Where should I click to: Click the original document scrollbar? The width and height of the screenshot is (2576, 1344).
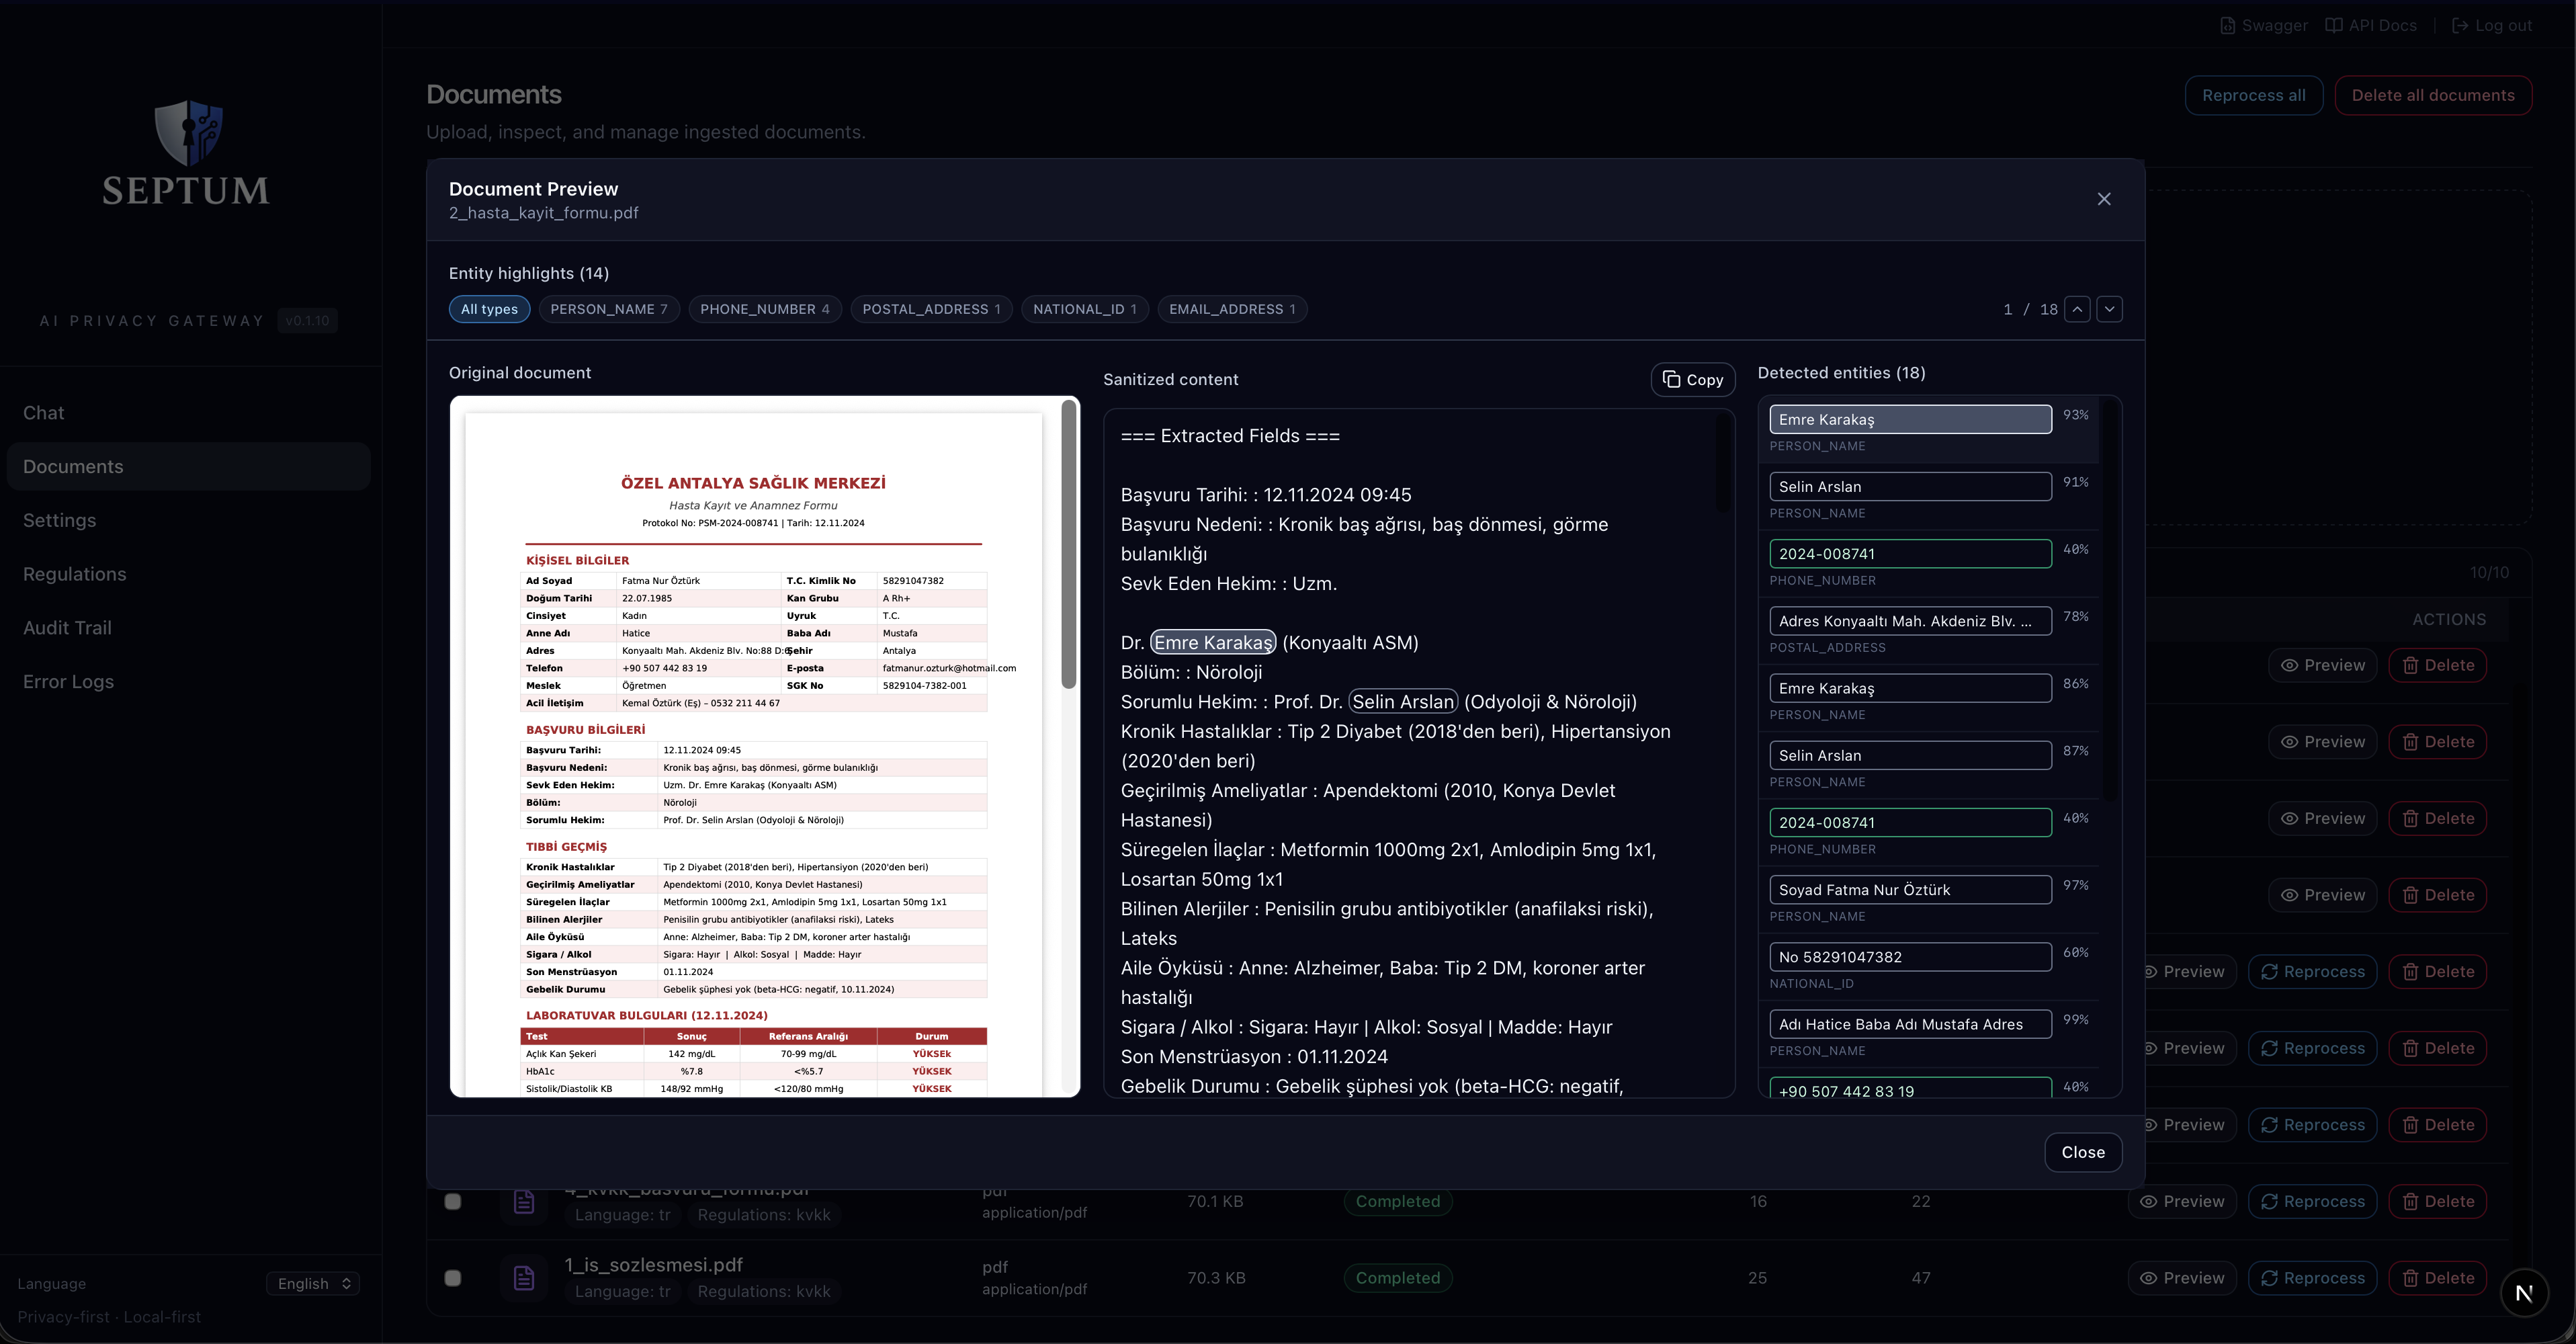click(x=1069, y=545)
